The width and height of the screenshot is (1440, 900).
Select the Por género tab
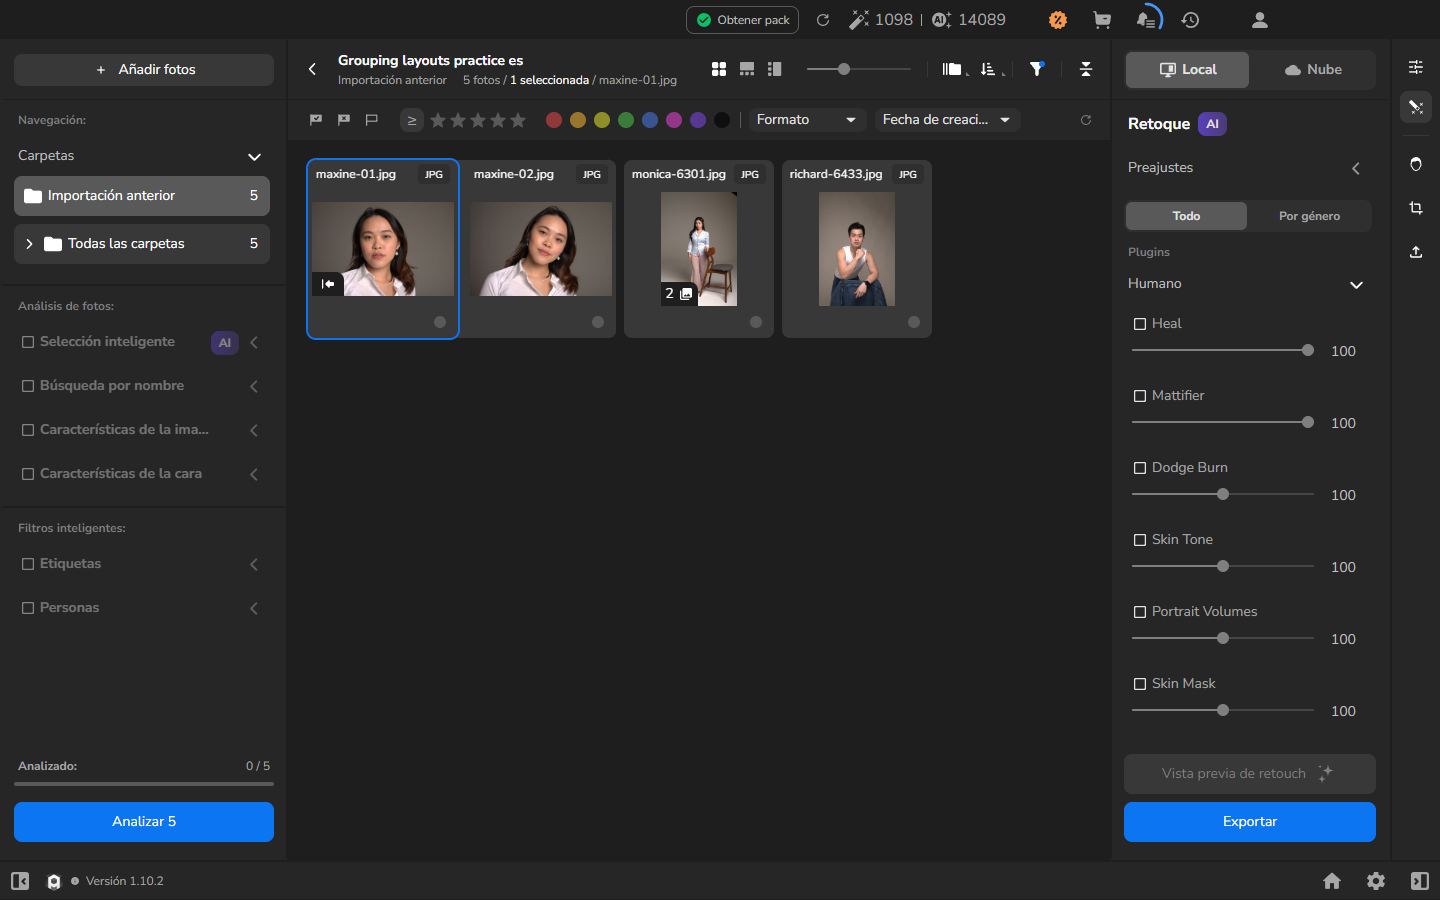[1309, 216]
